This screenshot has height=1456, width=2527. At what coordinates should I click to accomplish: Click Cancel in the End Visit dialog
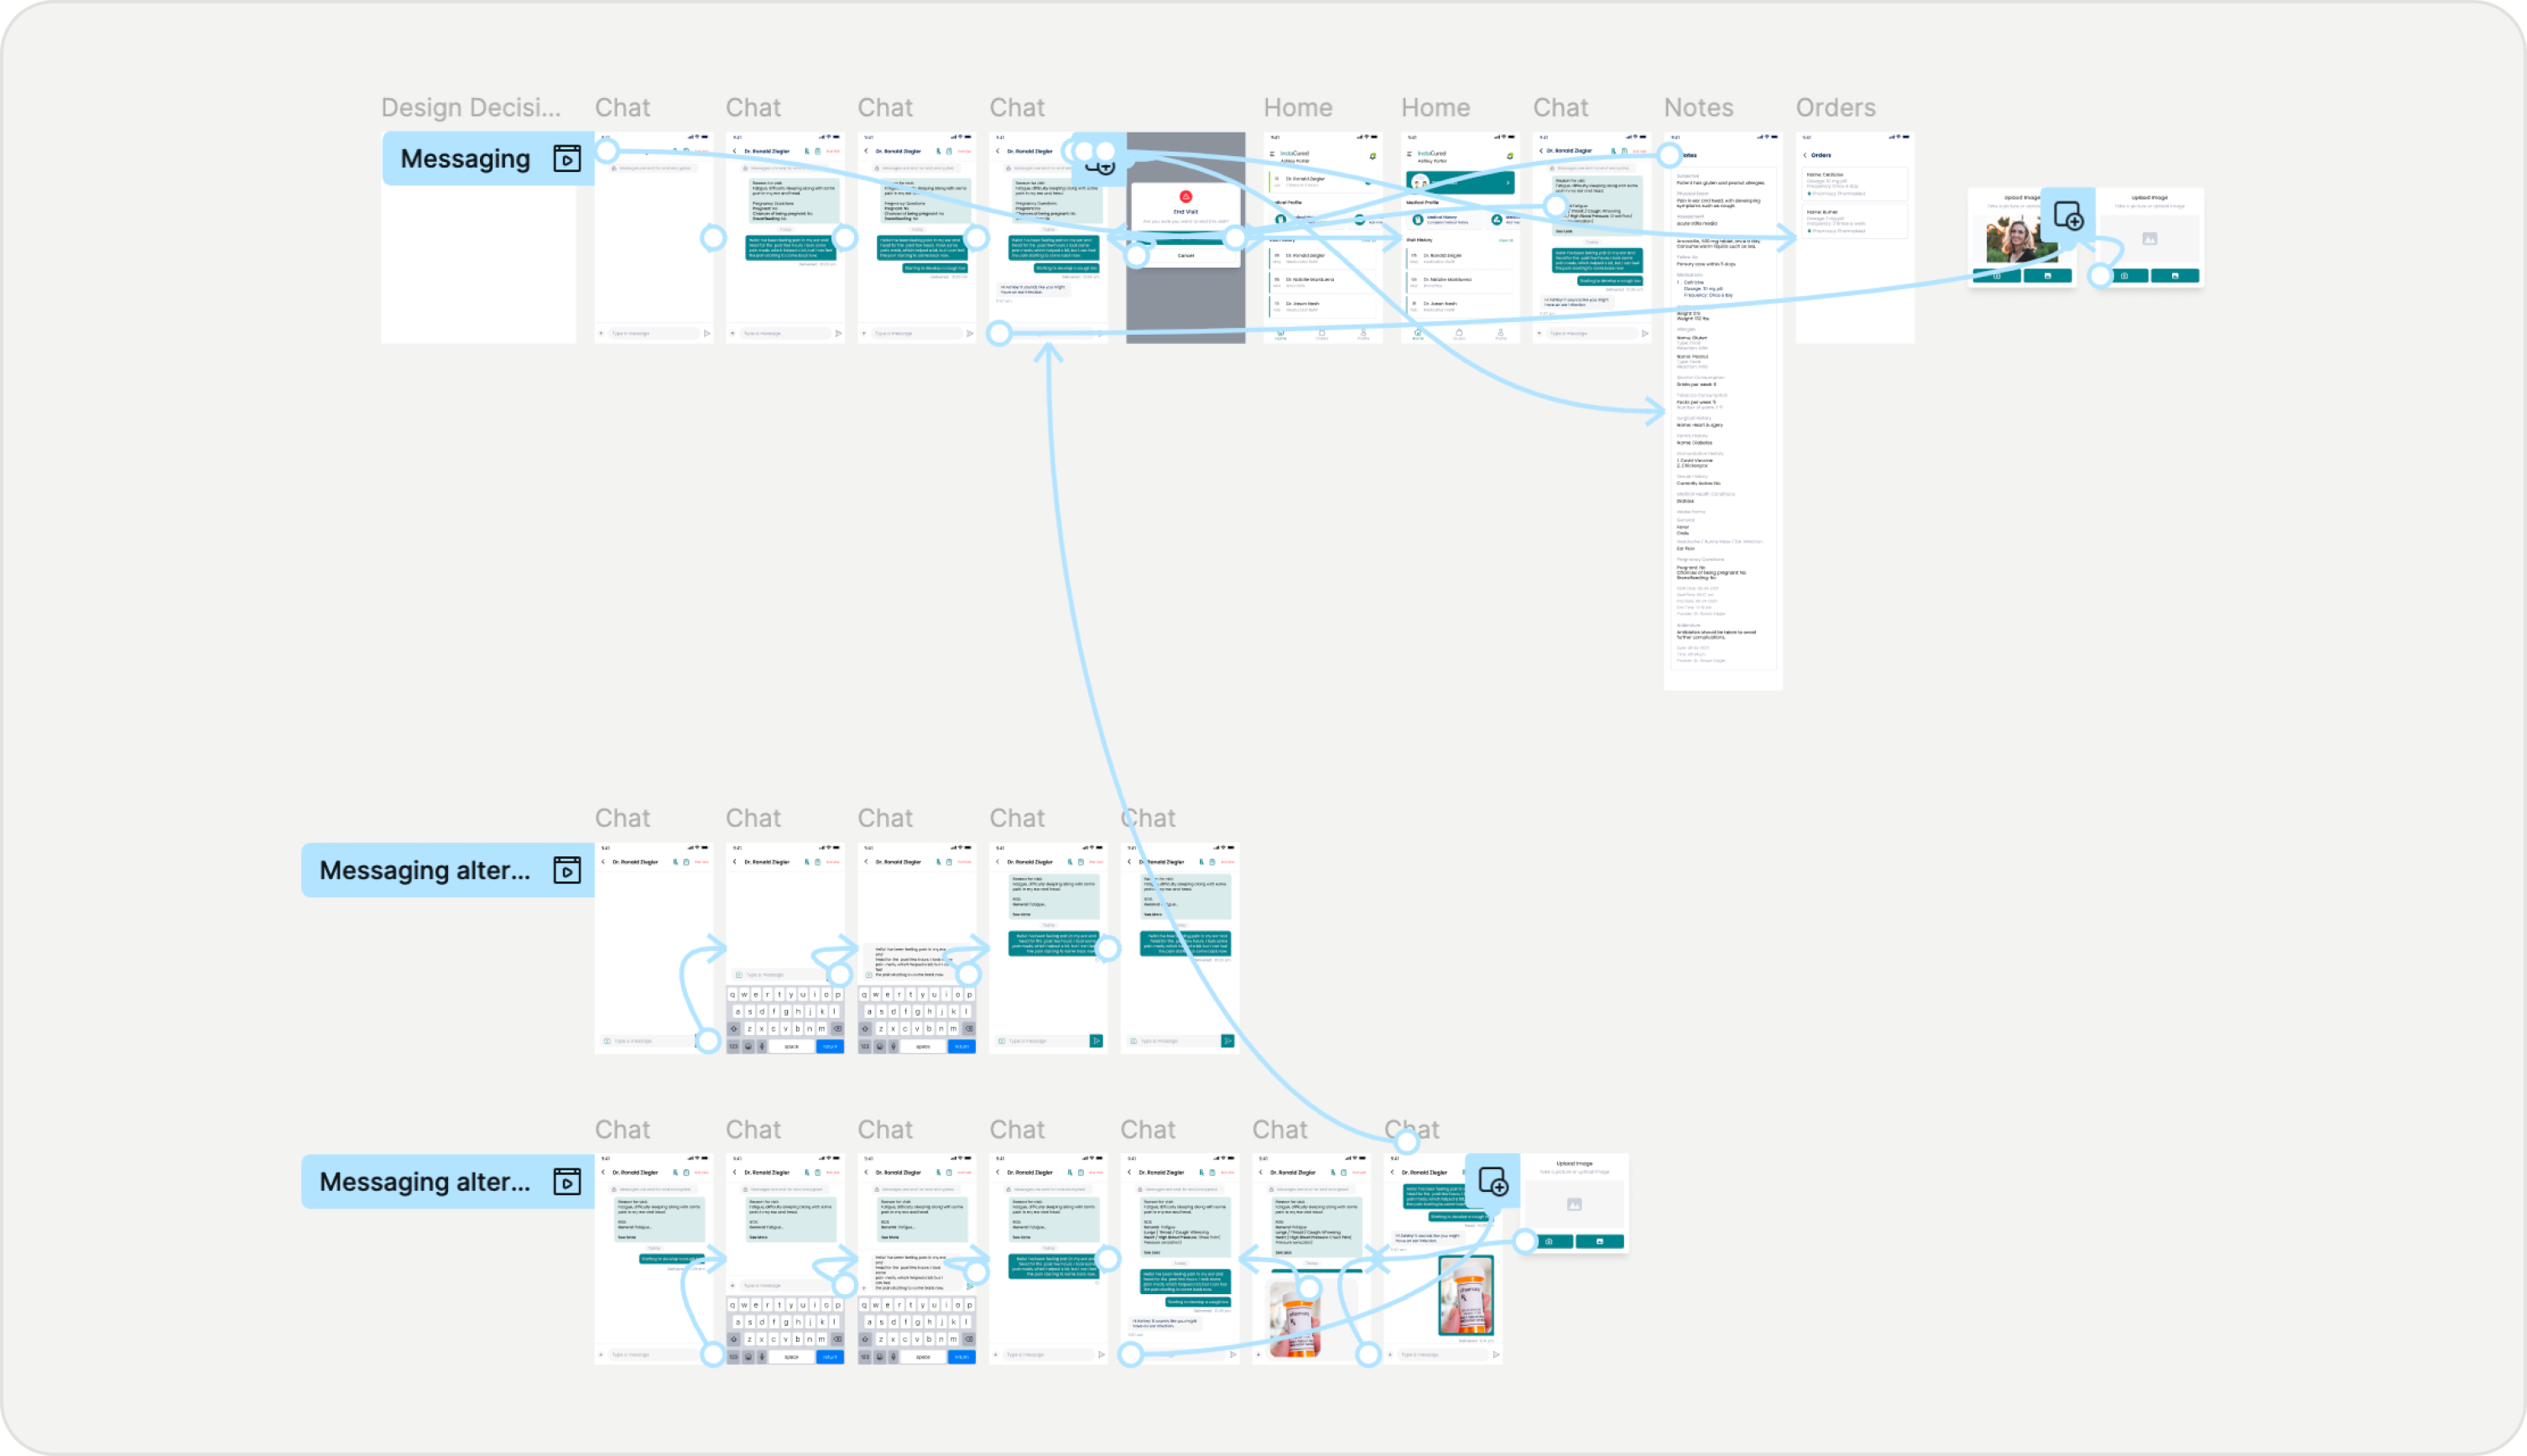(x=1186, y=256)
